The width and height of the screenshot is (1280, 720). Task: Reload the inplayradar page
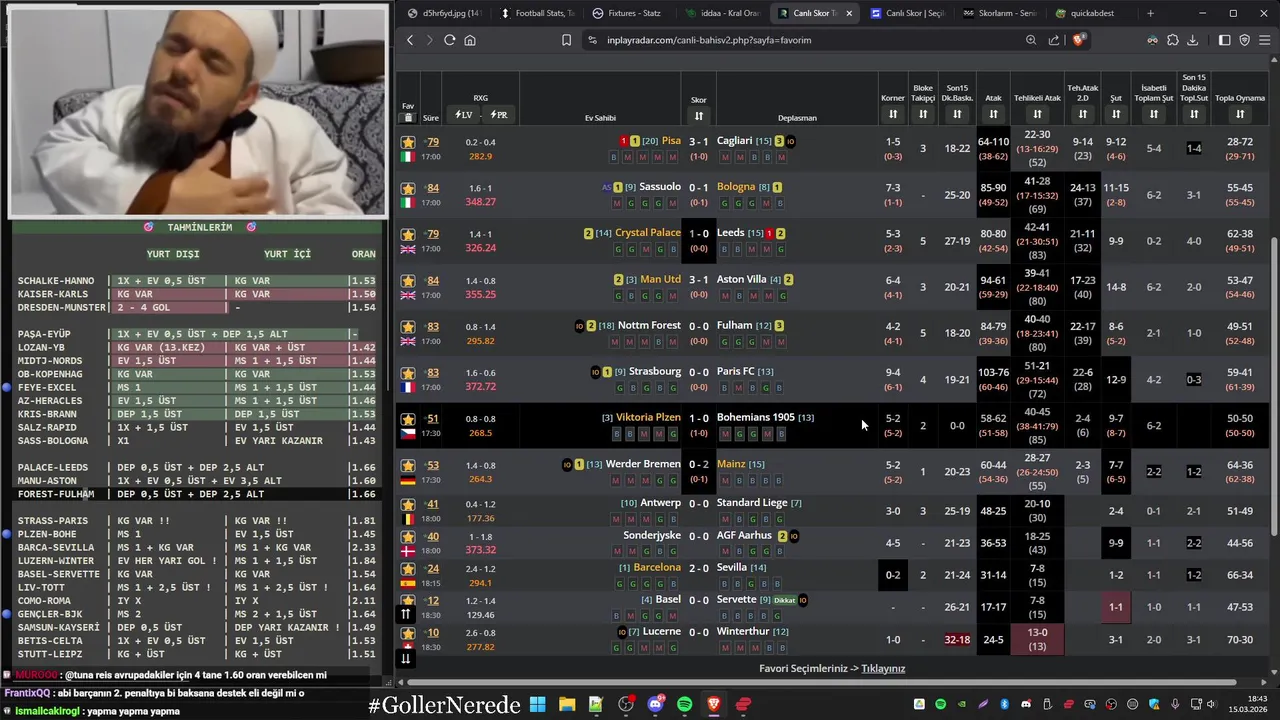pos(450,40)
